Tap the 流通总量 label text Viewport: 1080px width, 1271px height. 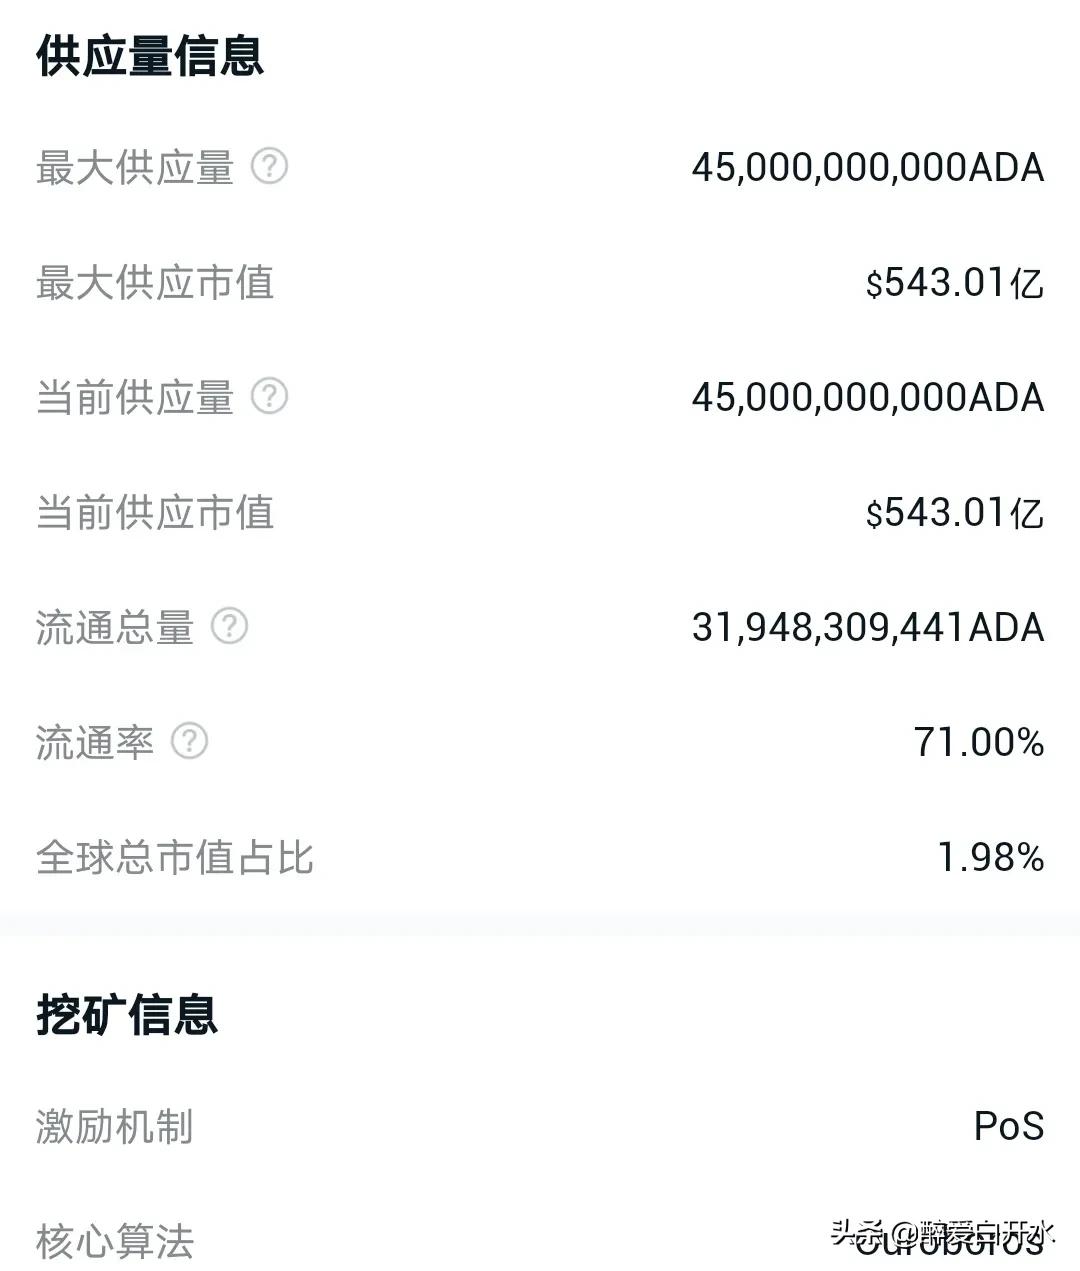[115, 627]
